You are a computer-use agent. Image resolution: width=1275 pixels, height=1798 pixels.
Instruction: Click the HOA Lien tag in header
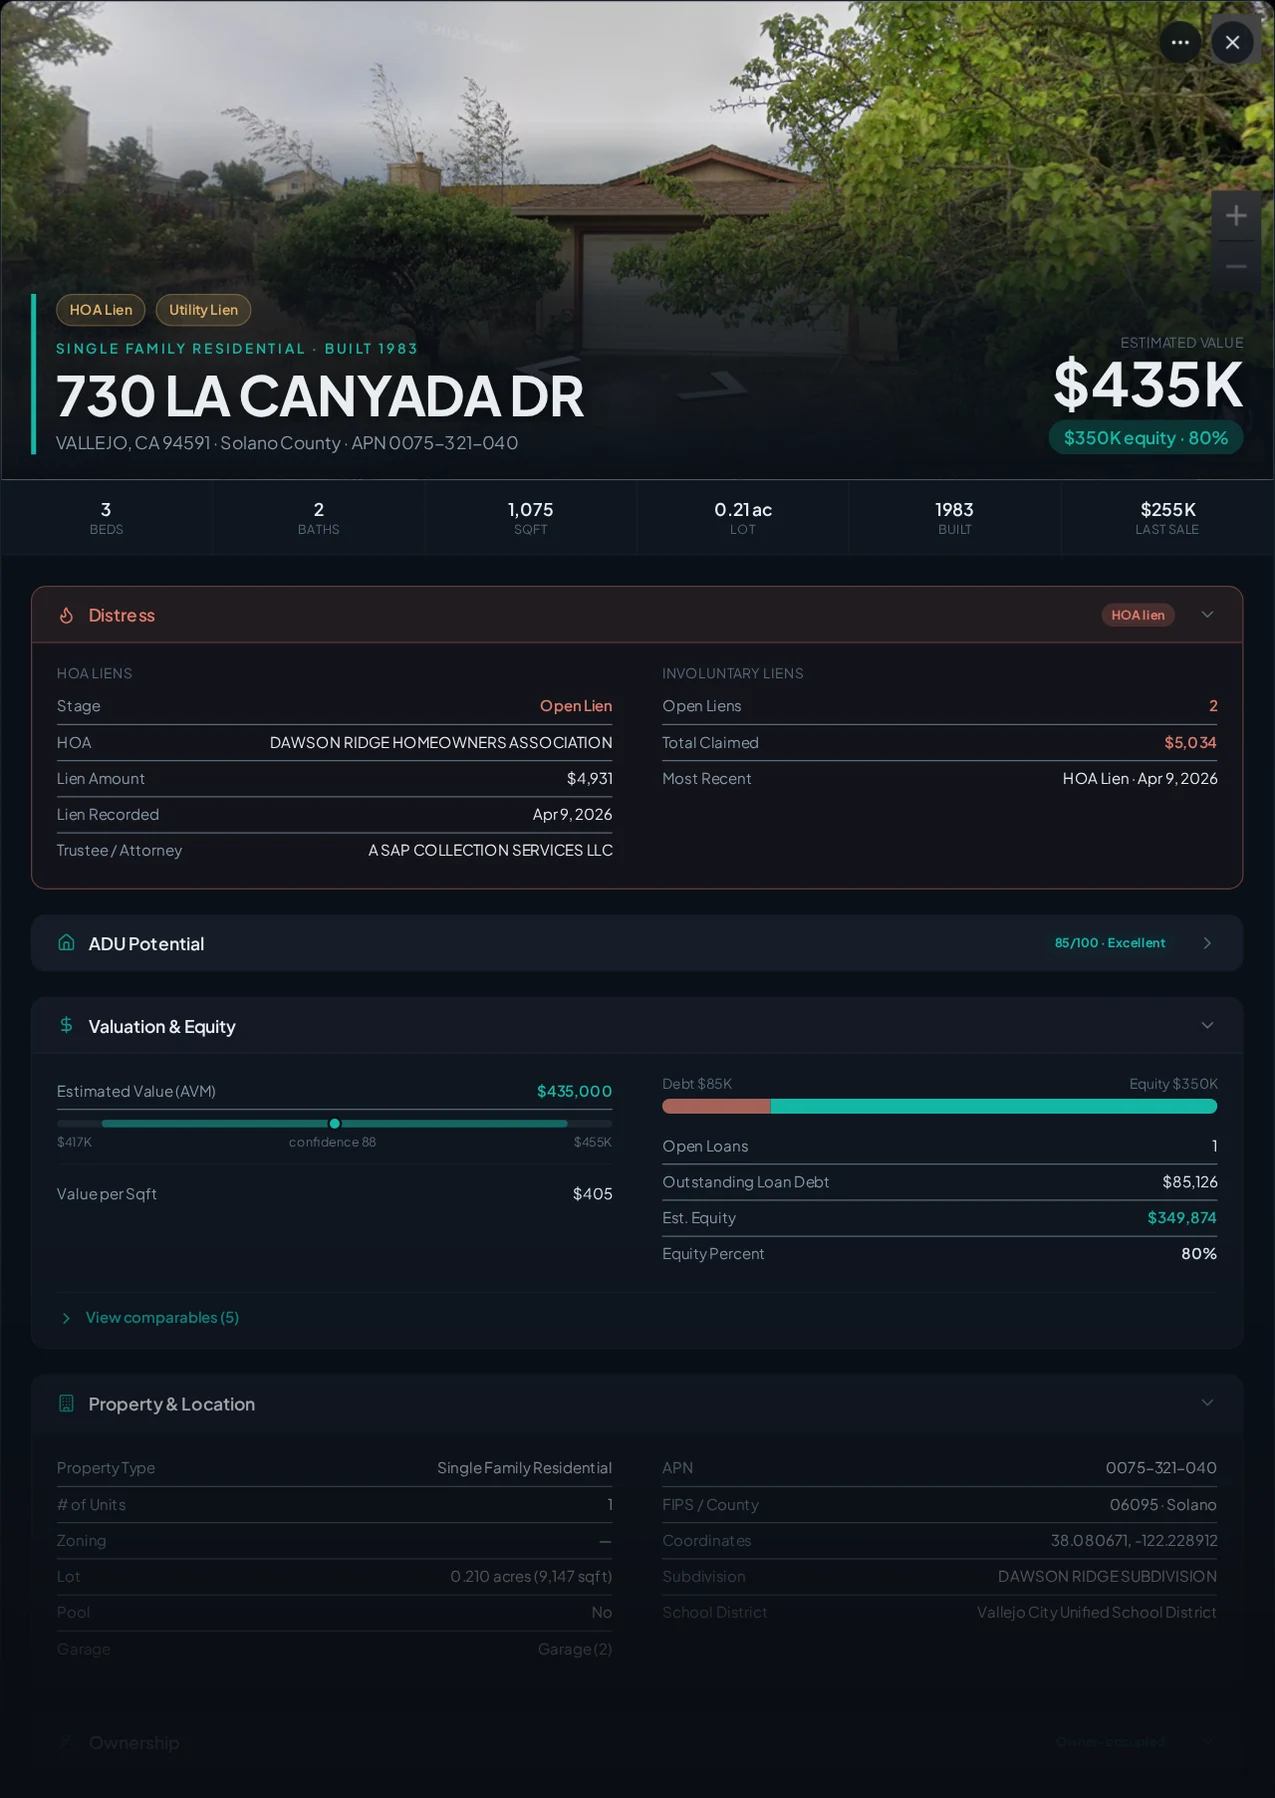tap(101, 310)
